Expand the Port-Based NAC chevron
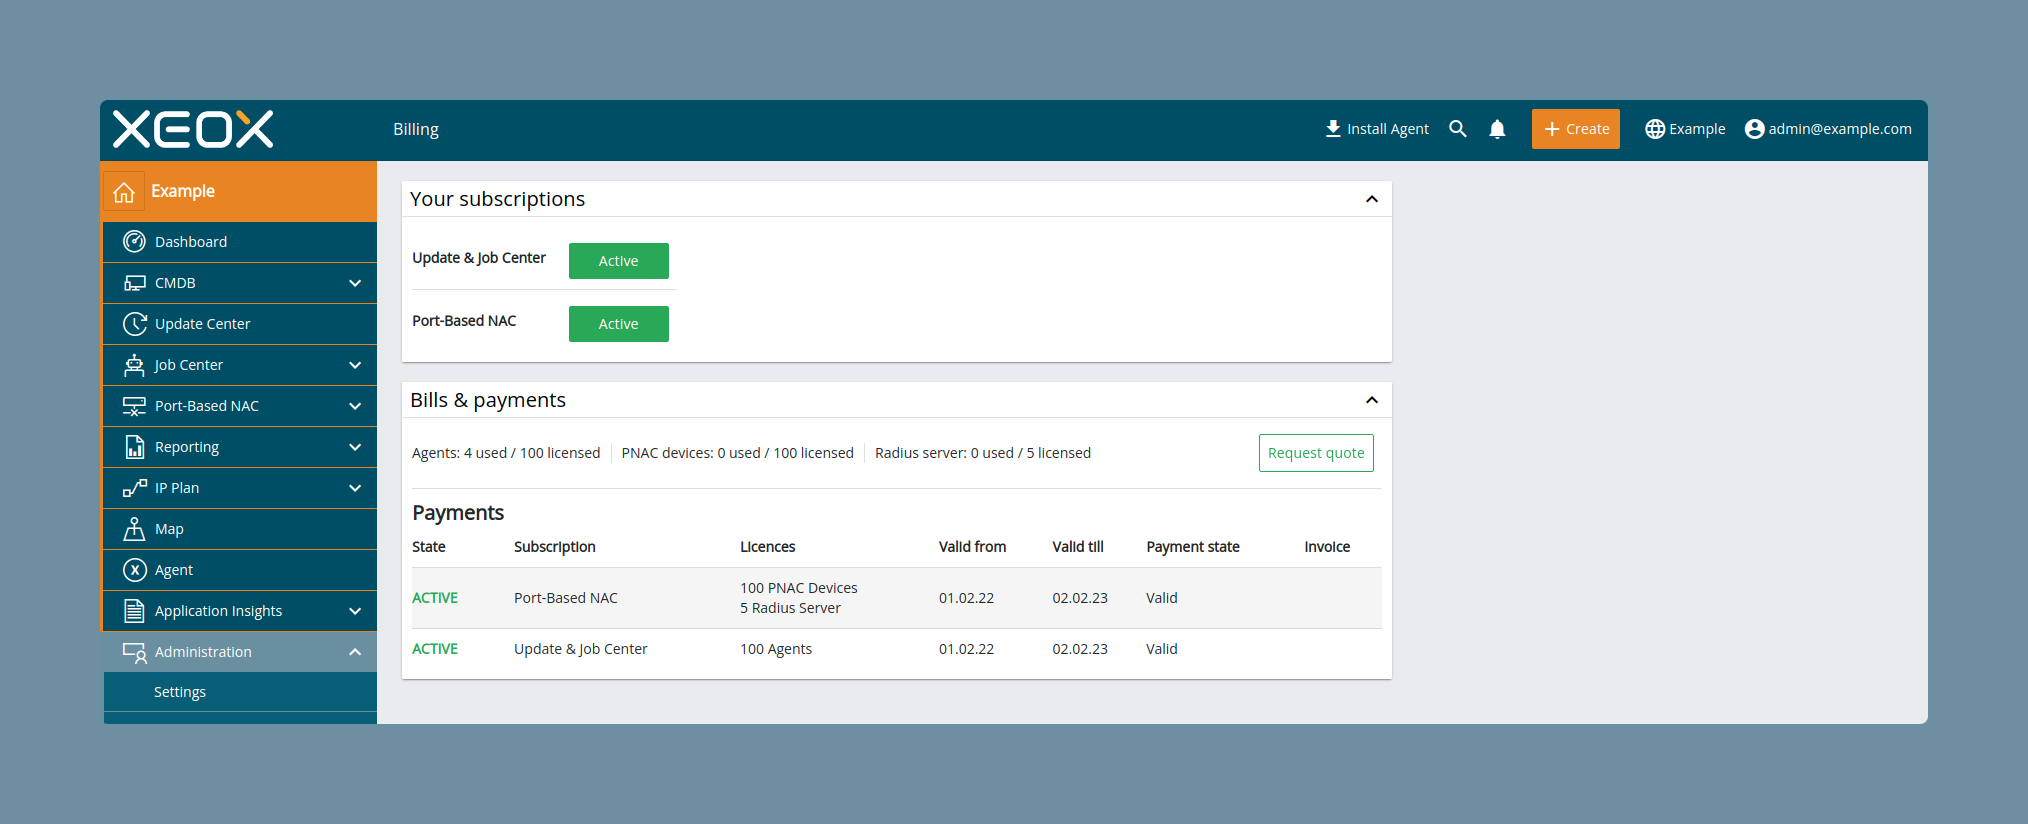Image resolution: width=2028 pixels, height=824 pixels. (x=355, y=406)
